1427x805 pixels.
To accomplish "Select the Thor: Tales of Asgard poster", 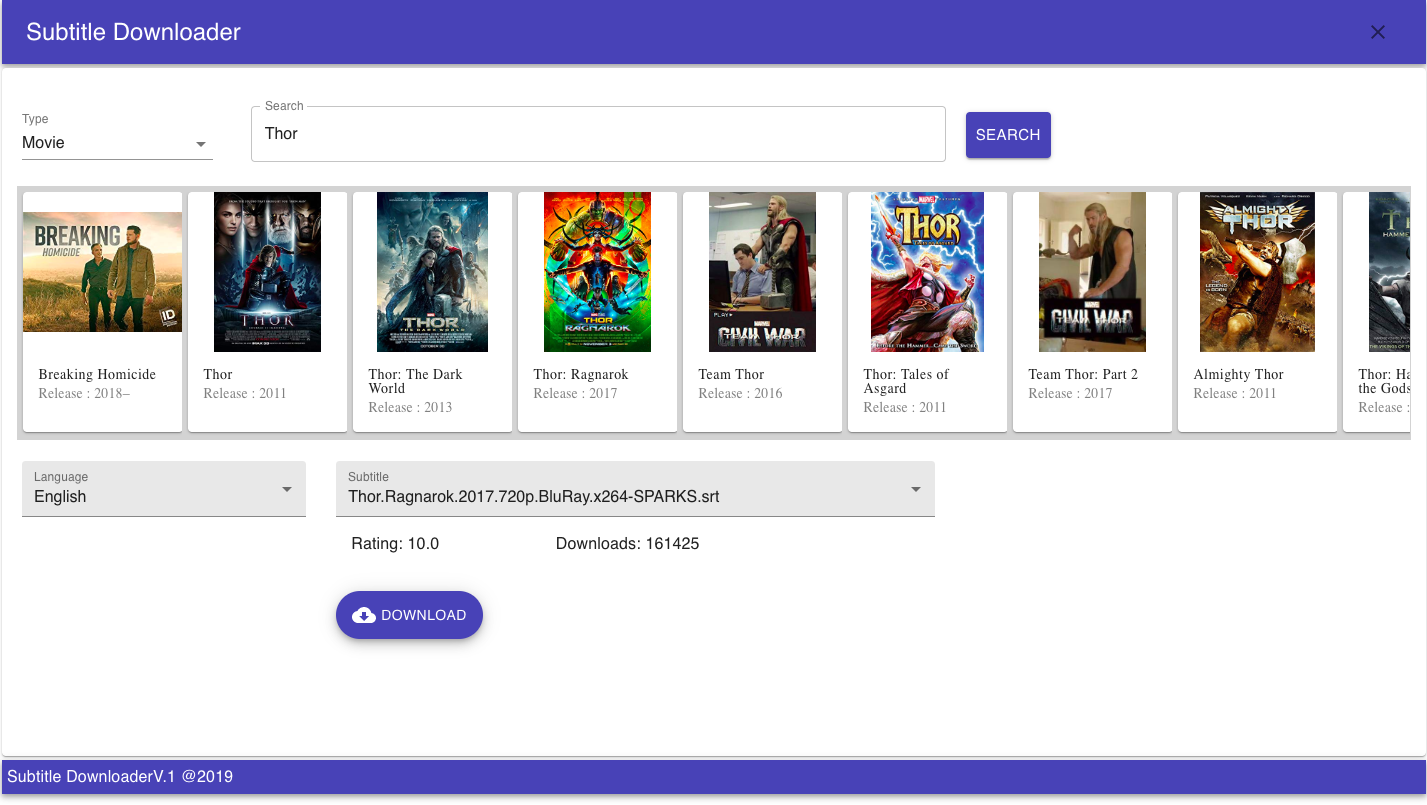I will (x=927, y=271).
